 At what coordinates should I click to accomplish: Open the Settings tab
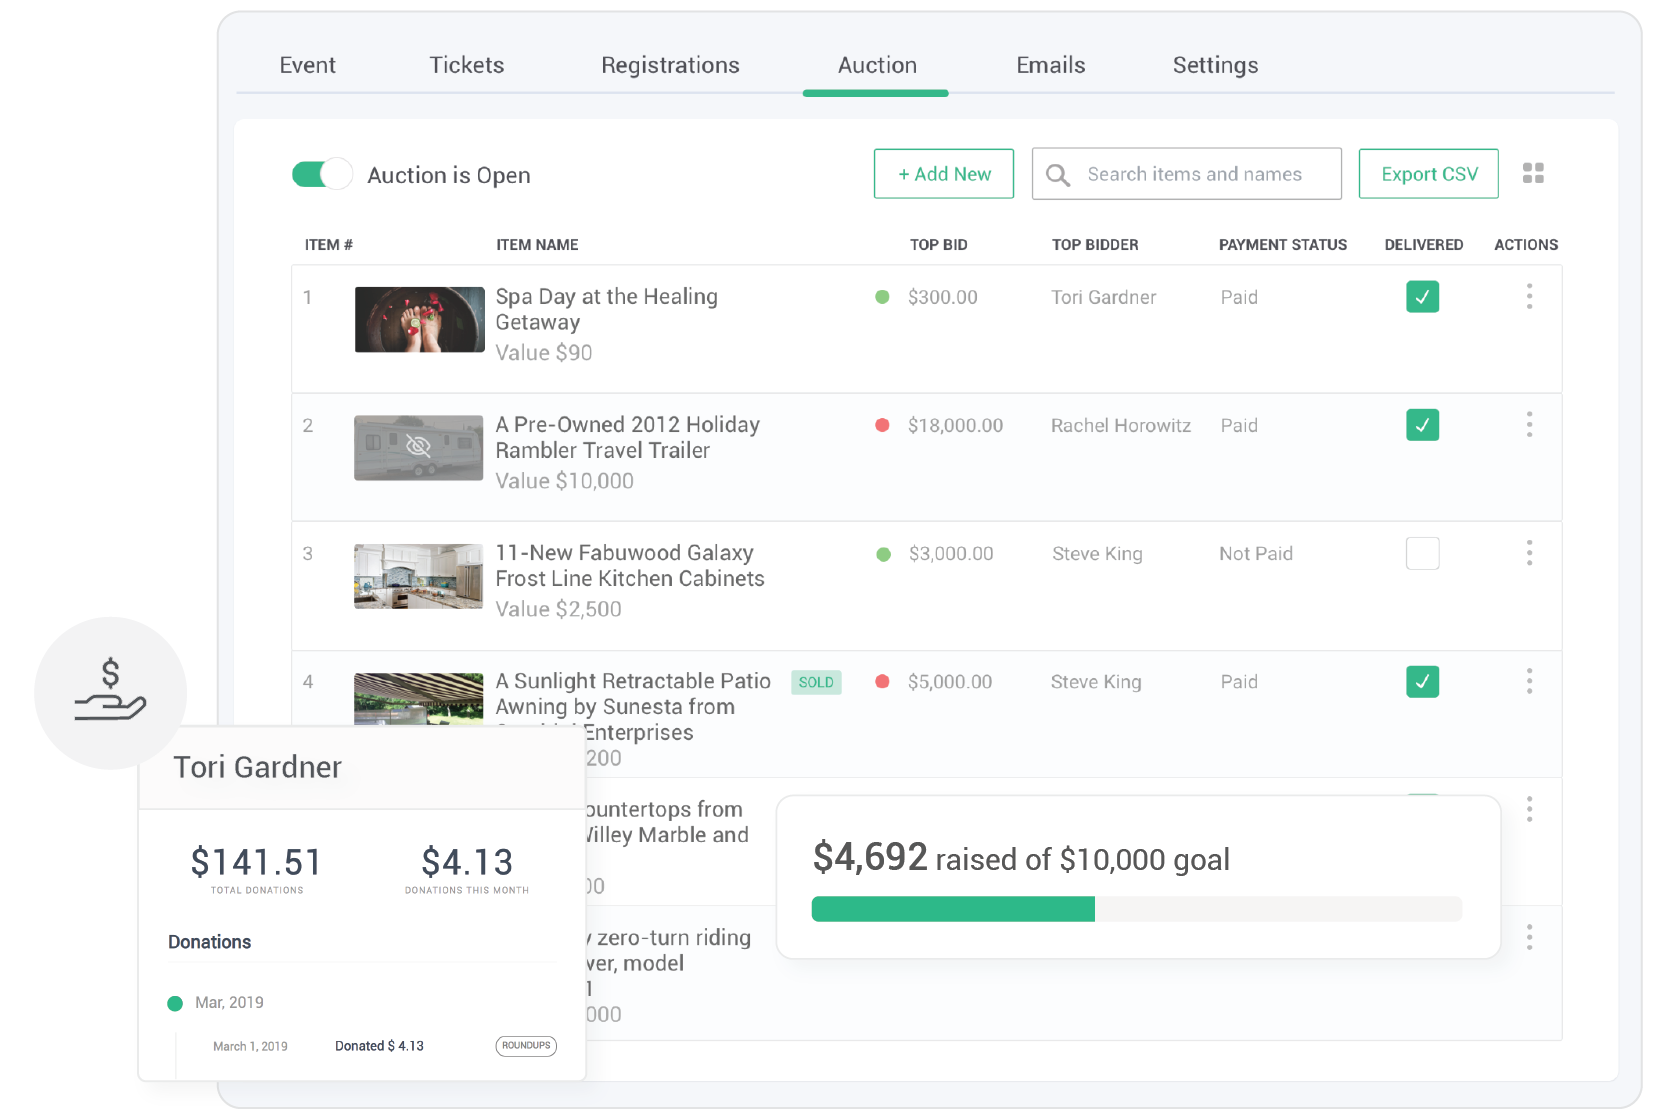pyautogui.click(x=1215, y=65)
